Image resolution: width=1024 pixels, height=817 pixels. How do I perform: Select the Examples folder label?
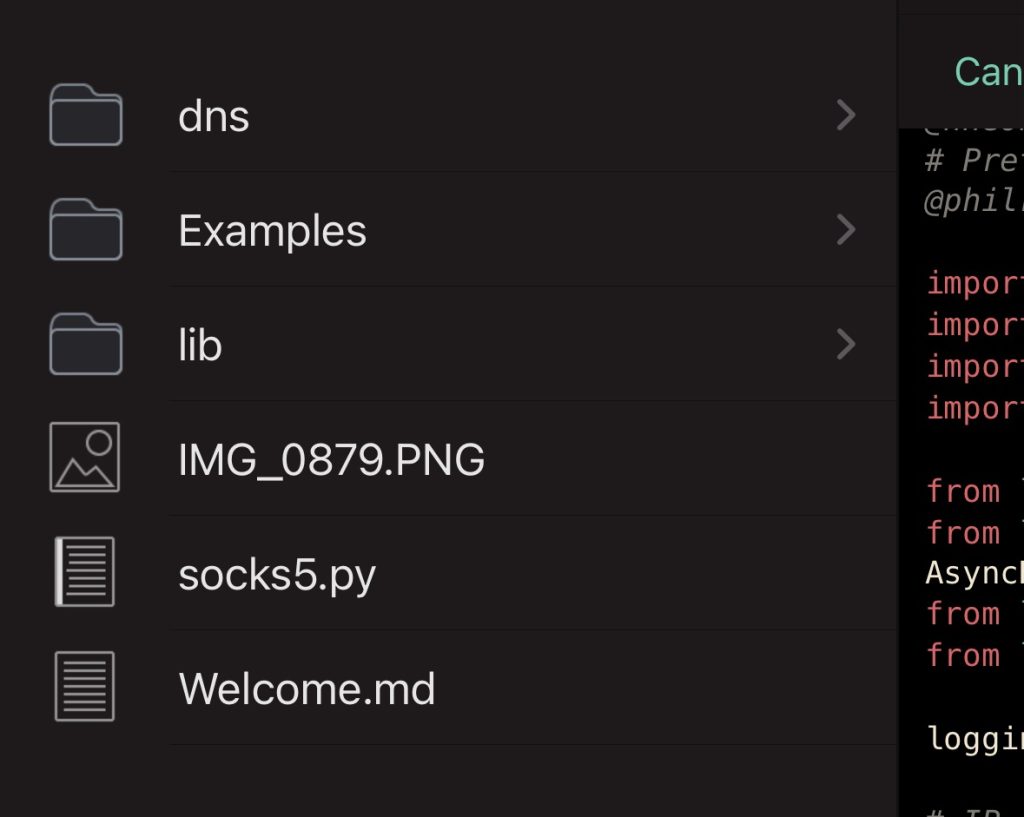tap(272, 232)
